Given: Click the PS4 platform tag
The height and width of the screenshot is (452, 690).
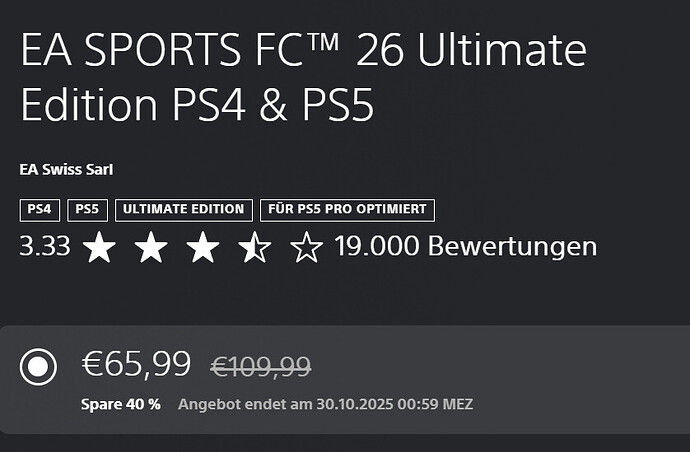Looking at the screenshot, I should click(x=39, y=210).
